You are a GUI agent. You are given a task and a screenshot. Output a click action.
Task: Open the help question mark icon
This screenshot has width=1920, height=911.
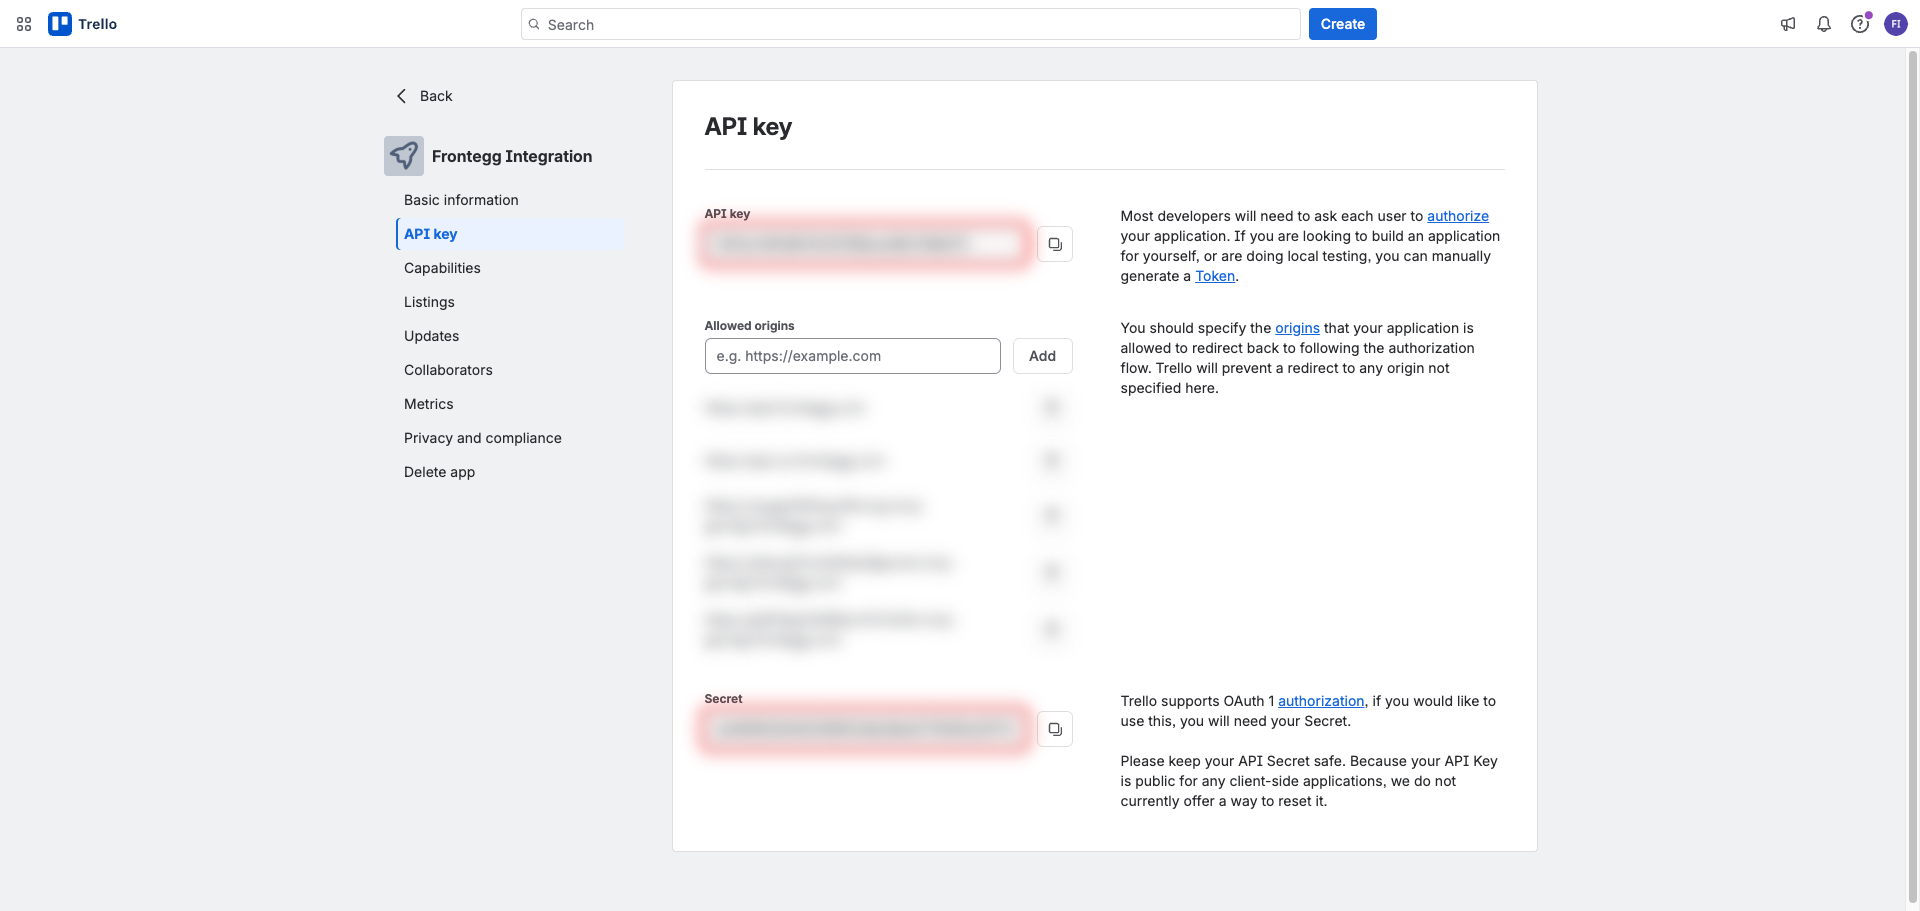pyautogui.click(x=1860, y=24)
